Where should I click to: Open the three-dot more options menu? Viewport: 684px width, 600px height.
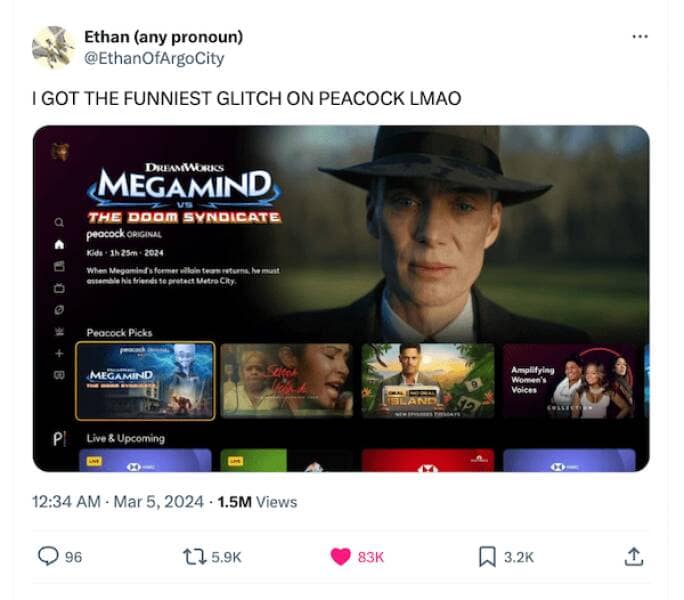[x=640, y=37]
